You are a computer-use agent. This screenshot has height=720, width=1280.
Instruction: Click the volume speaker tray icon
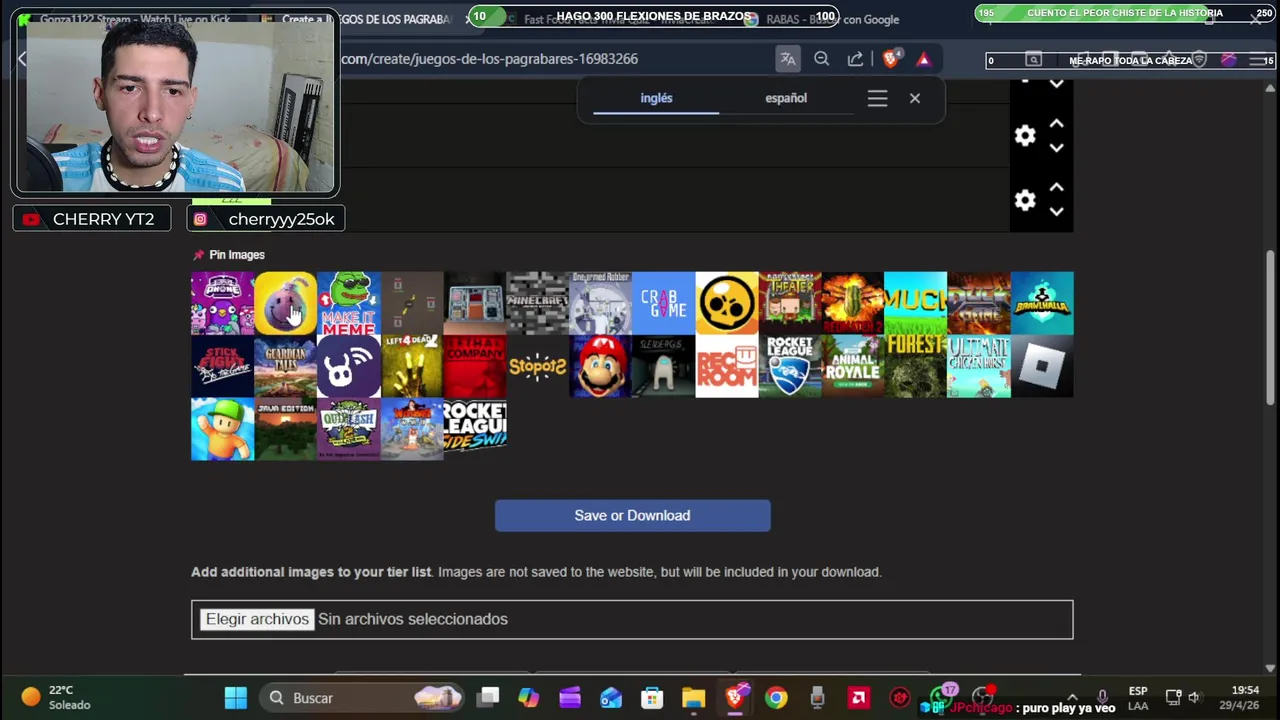(x=1194, y=698)
